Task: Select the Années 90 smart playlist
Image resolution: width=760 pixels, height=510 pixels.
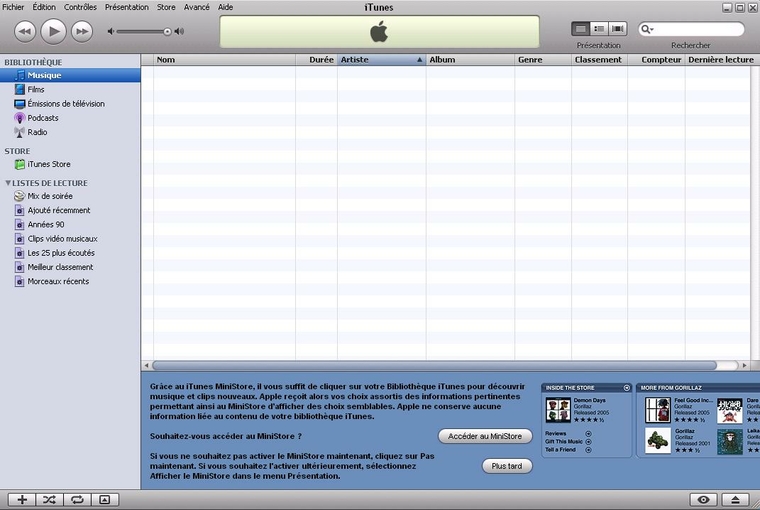Action: [70, 224]
